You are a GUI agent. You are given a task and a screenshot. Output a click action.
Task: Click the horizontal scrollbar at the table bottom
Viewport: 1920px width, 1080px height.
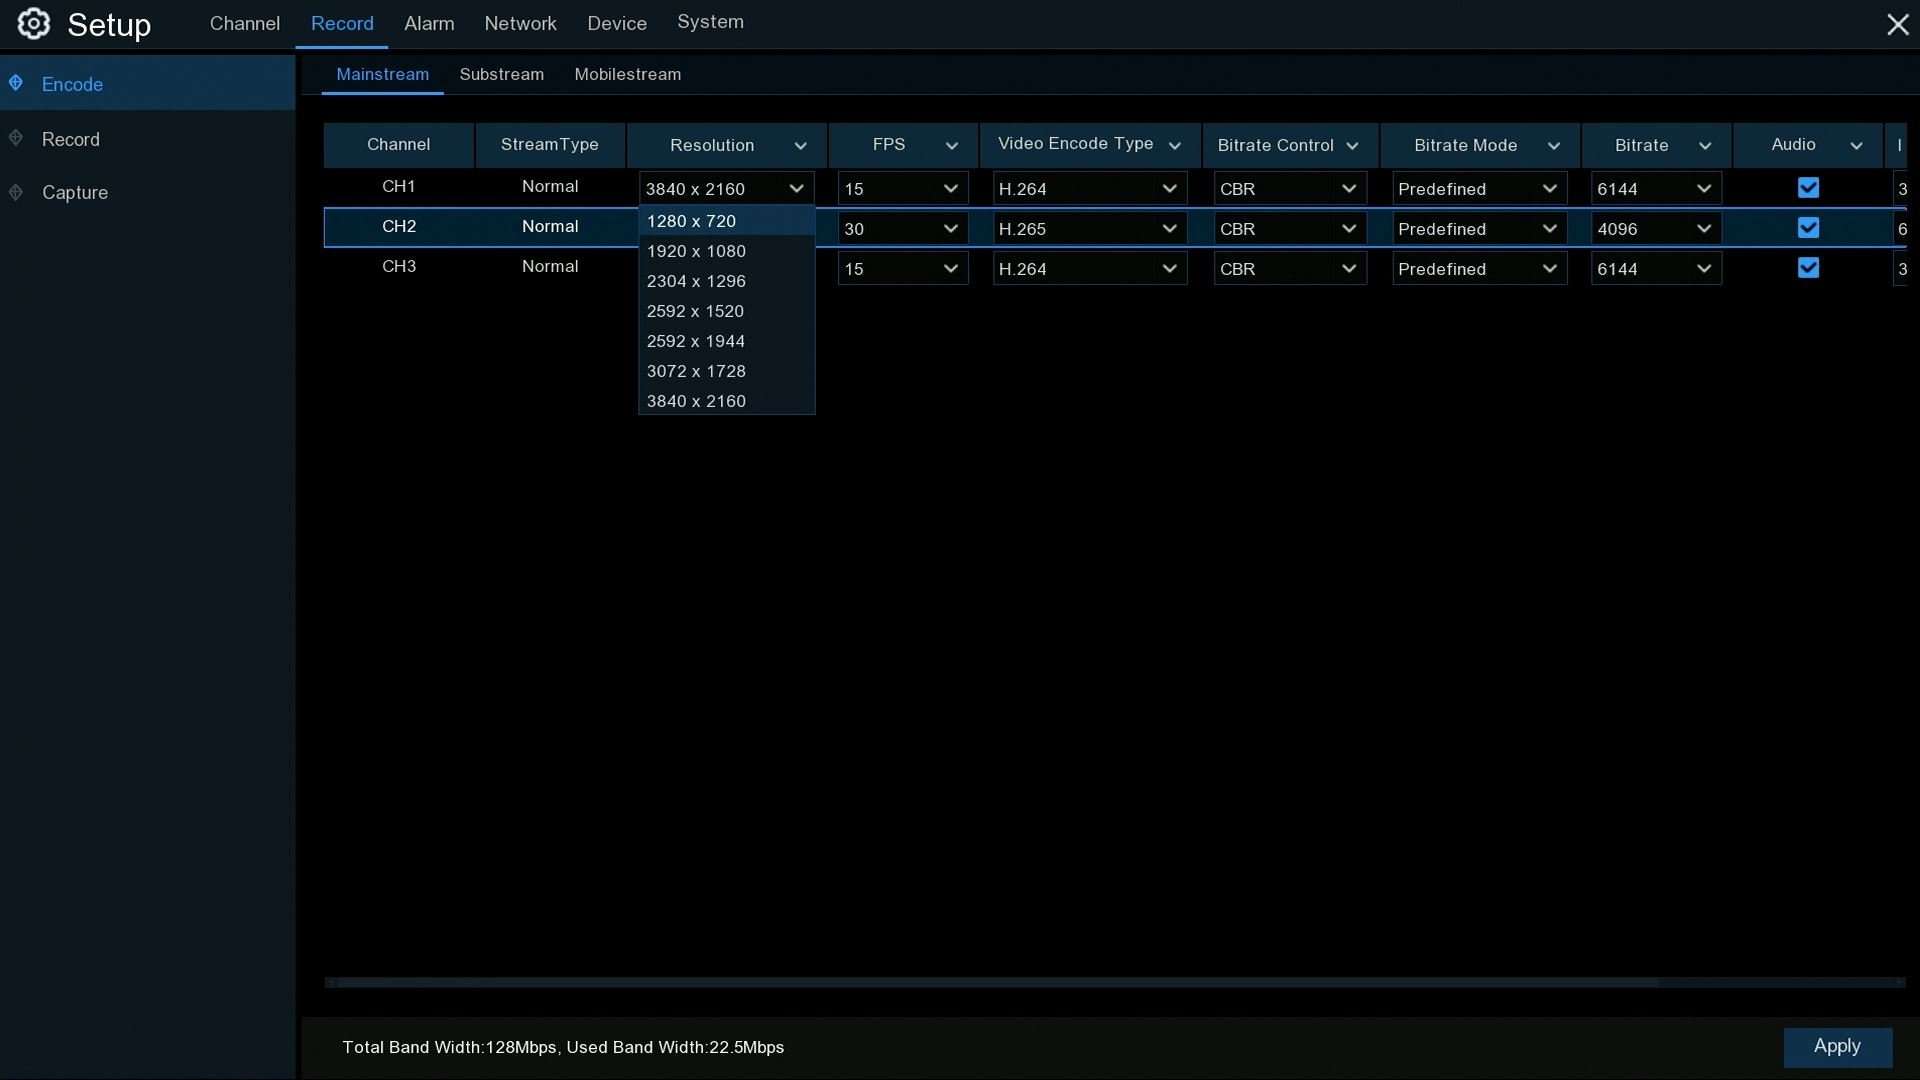pyautogui.click(x=1000, y=983)
